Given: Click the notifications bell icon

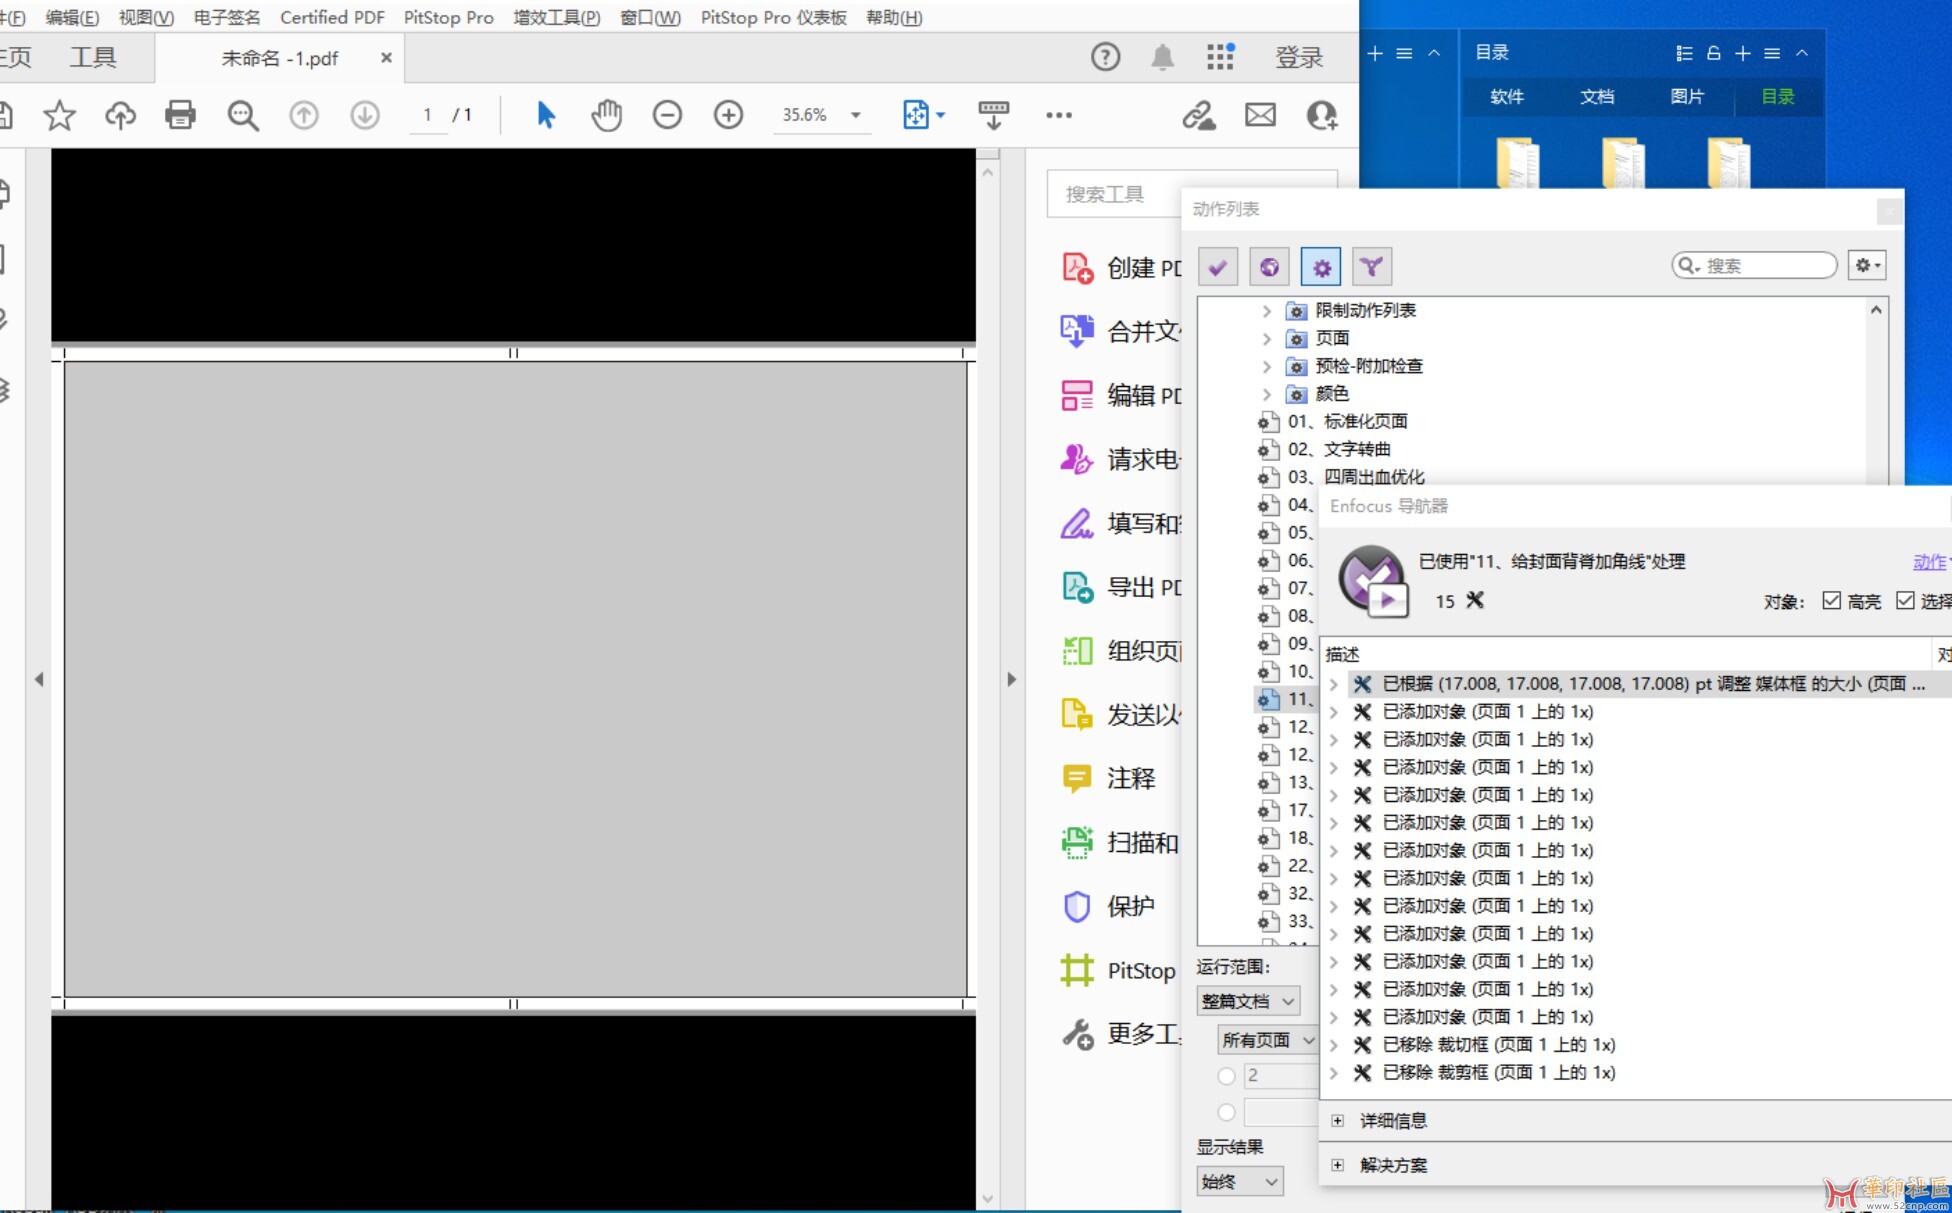Looking at the screenshot, I should point(1162,57).
